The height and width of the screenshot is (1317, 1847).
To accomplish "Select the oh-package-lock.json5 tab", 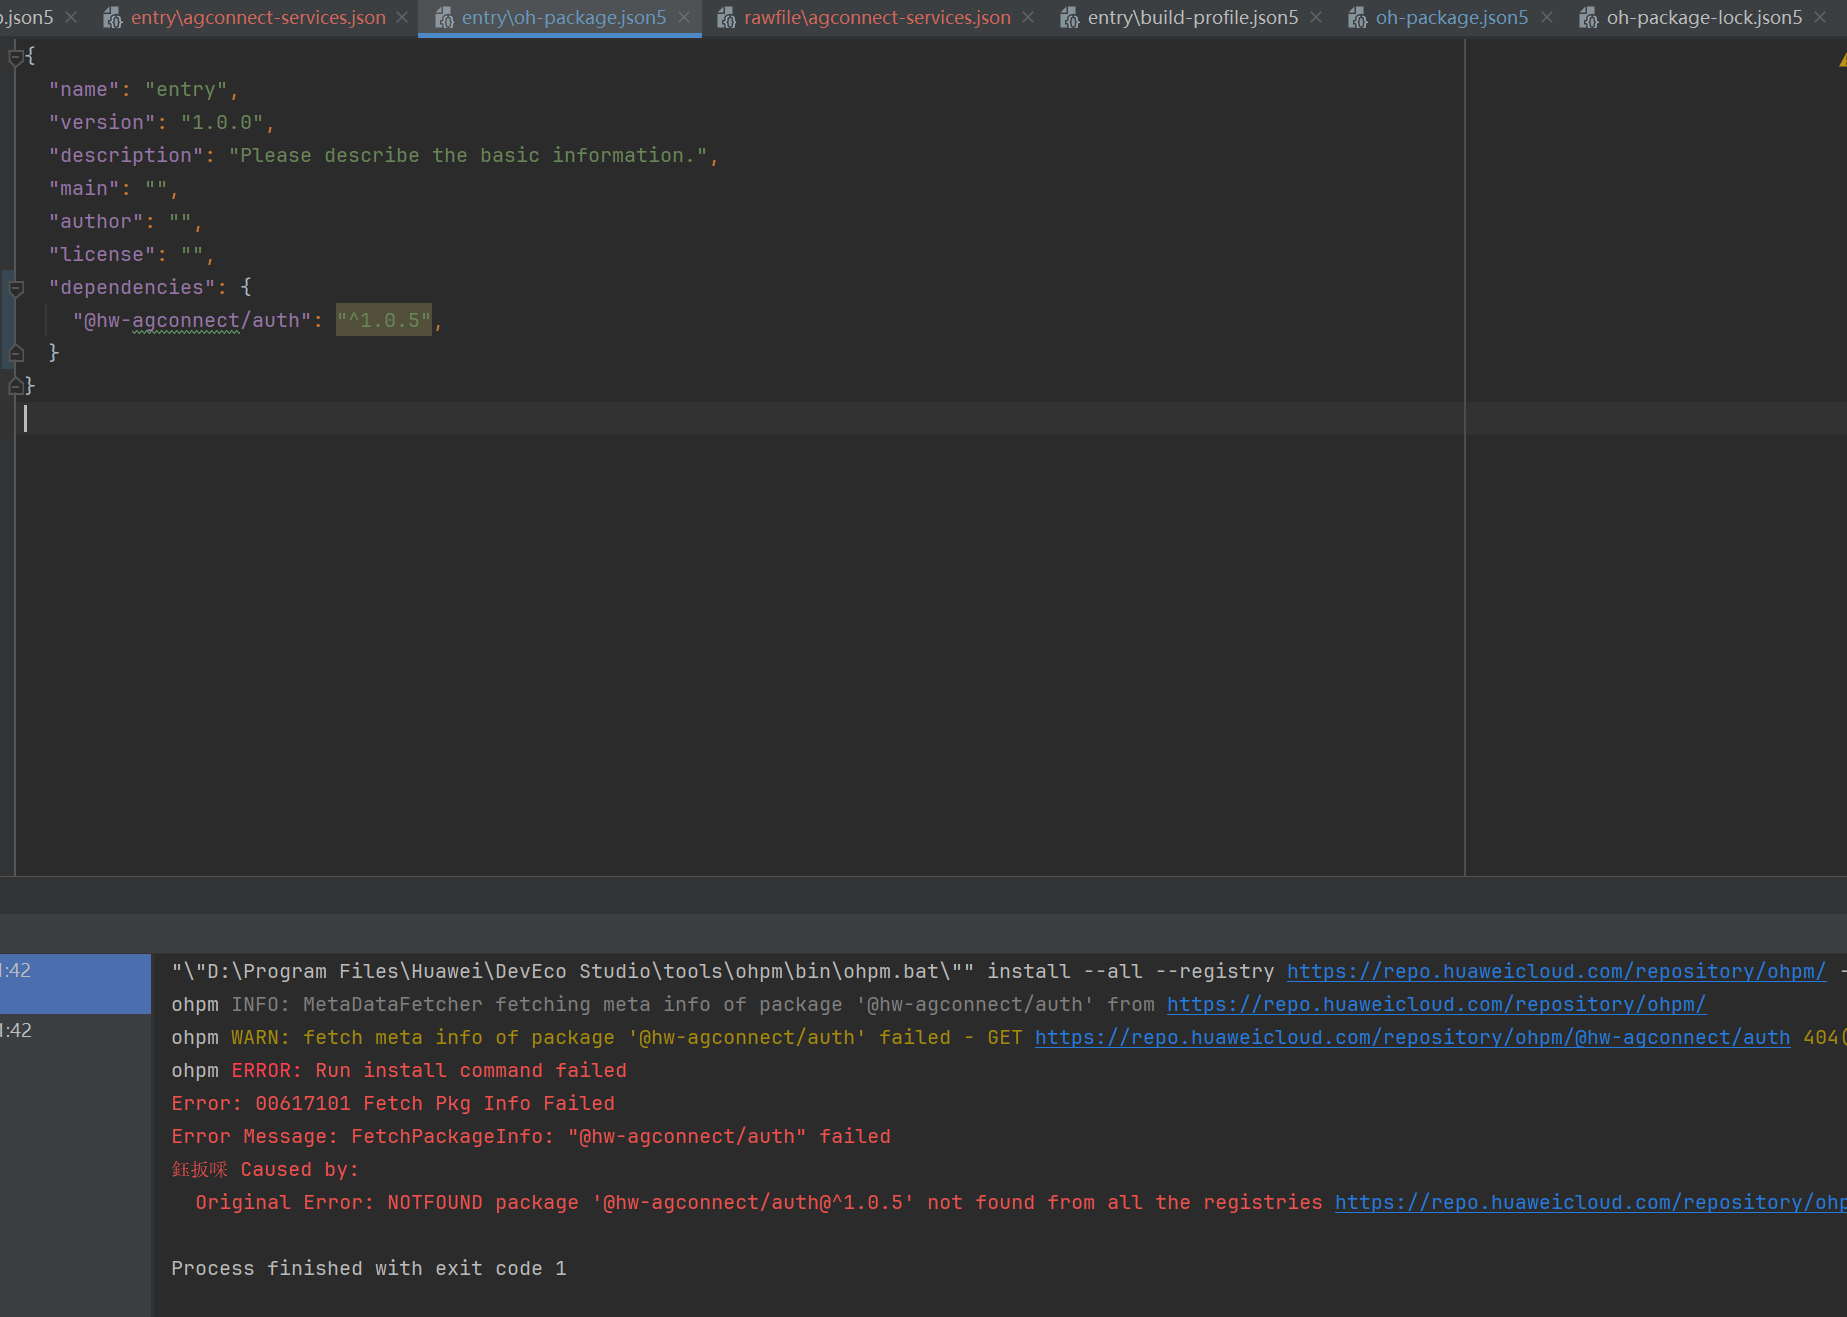I will click(x=1703, y=18).
